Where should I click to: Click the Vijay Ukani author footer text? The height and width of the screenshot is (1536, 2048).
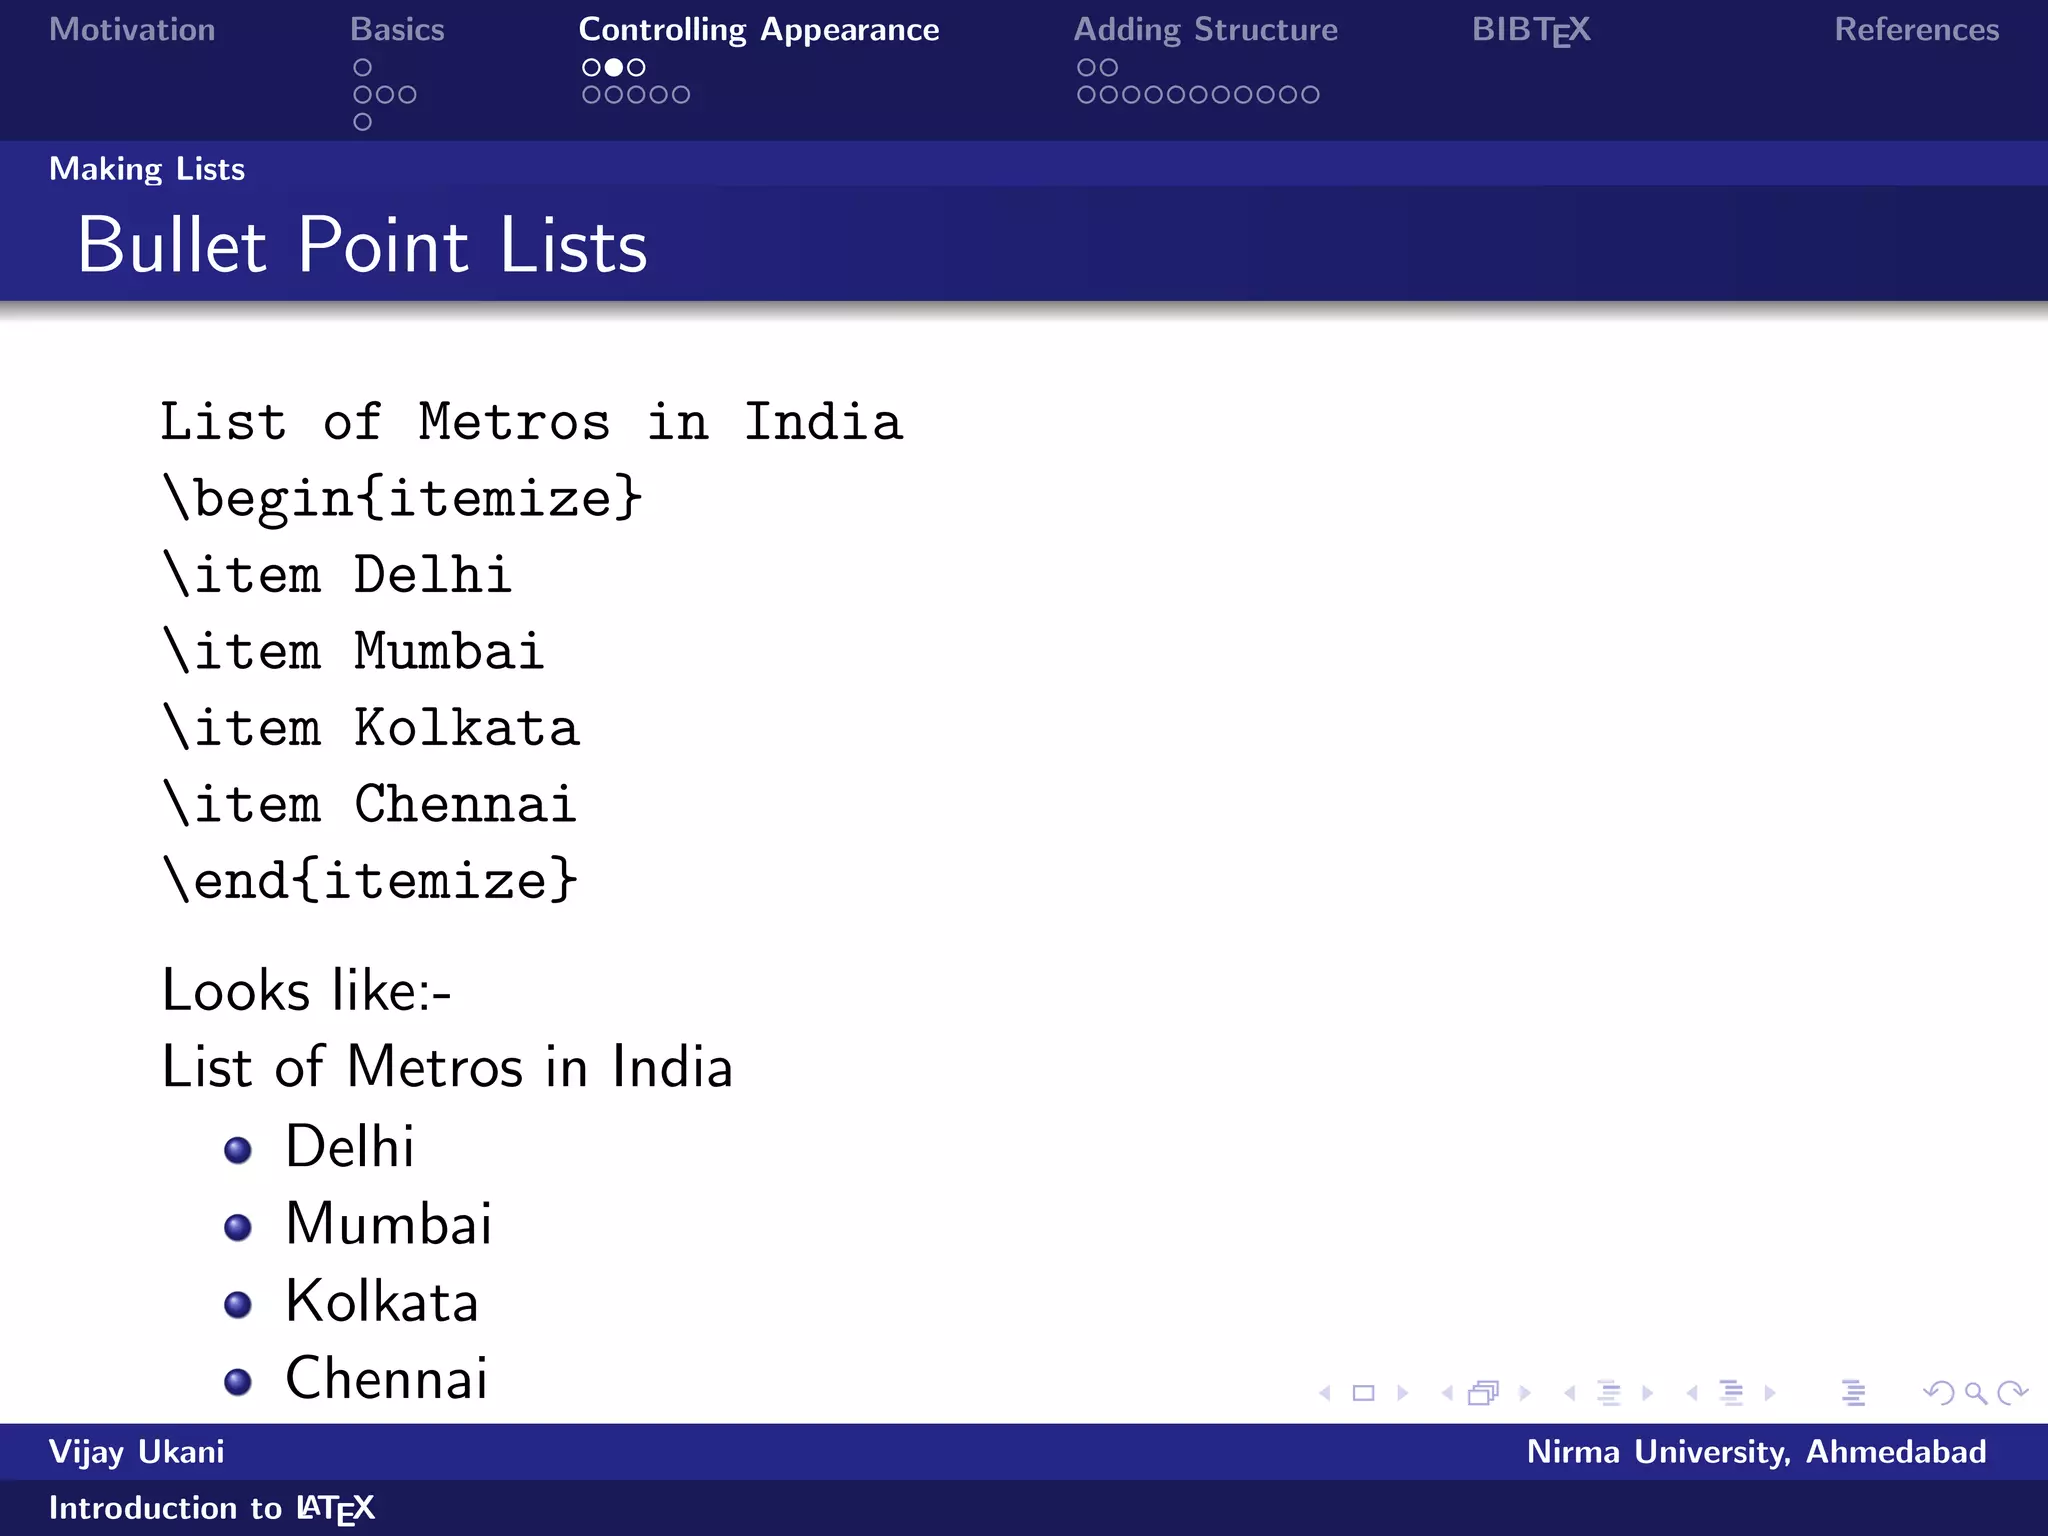137,1452
